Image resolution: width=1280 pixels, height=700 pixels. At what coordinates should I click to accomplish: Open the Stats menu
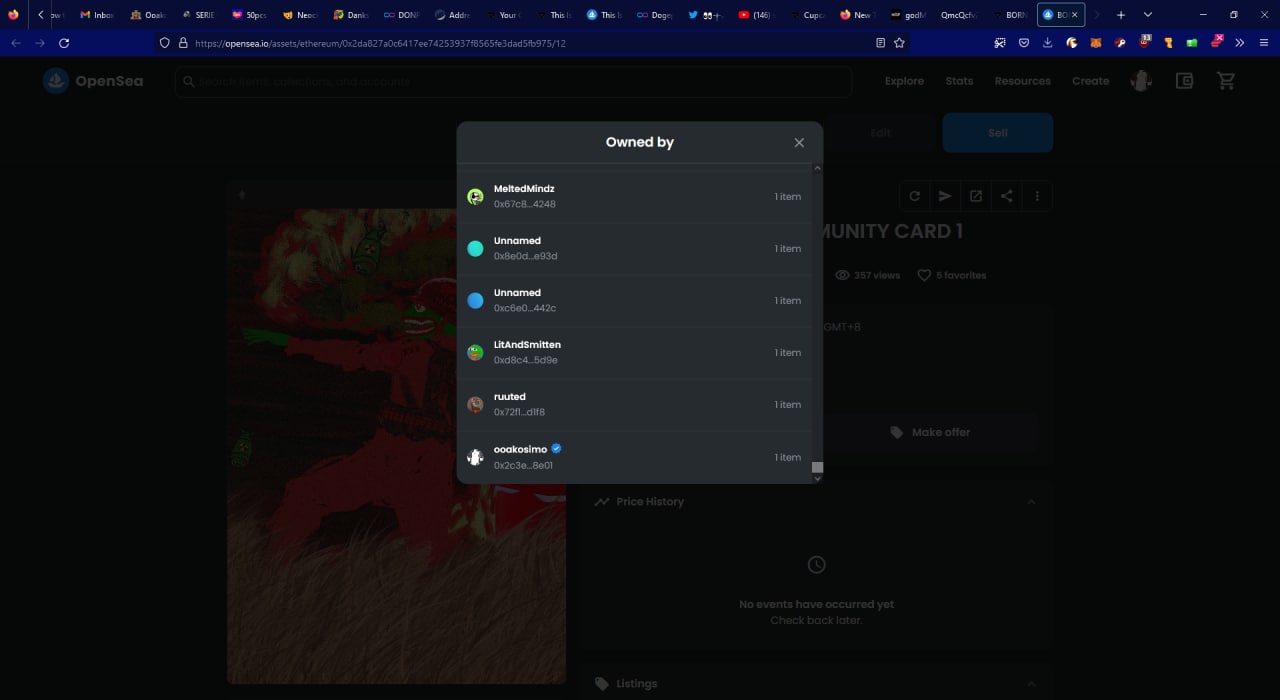click(959, 81)
